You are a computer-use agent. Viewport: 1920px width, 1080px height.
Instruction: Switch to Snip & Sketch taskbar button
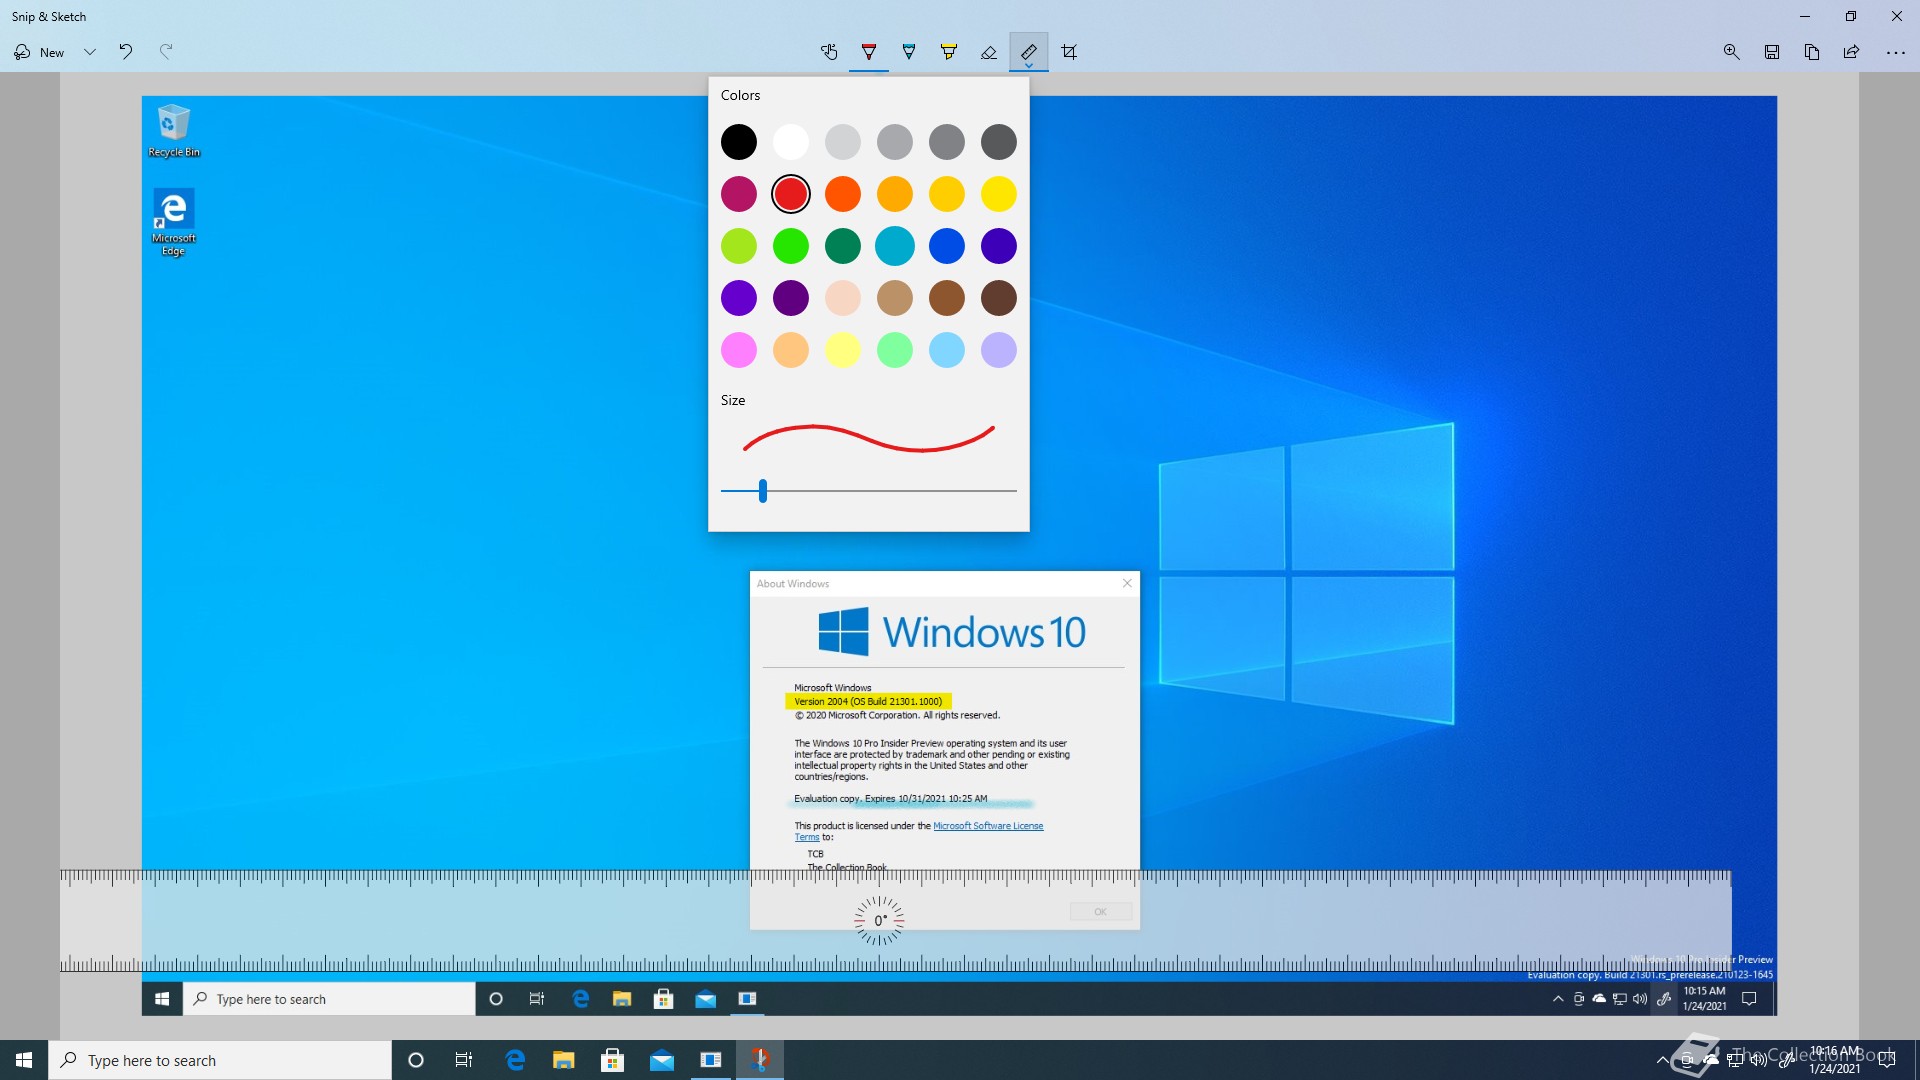click(760, 1060)
